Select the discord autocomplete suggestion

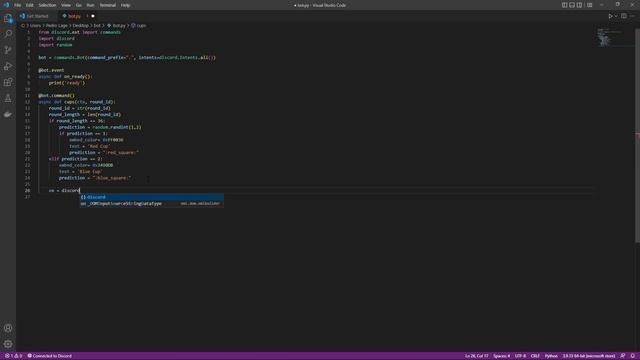click(x=151, y=197)
